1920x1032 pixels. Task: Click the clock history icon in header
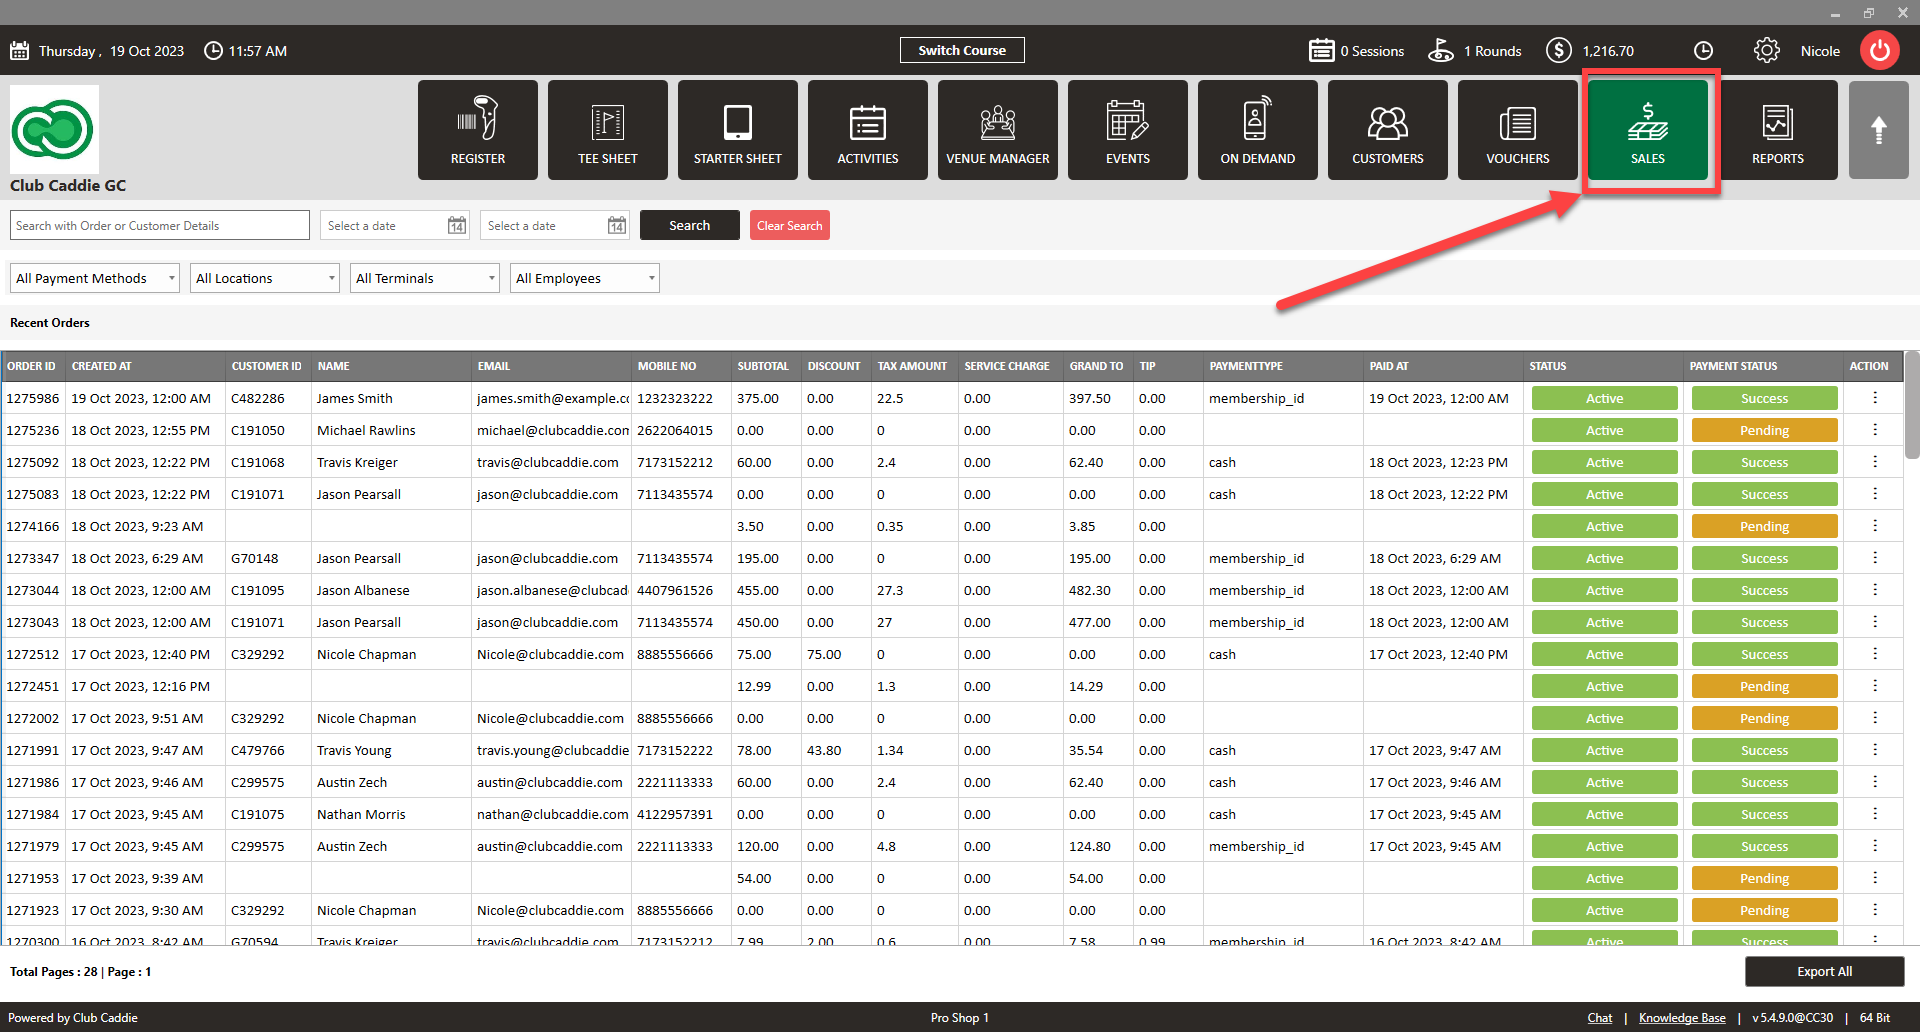click(1703, 51)
